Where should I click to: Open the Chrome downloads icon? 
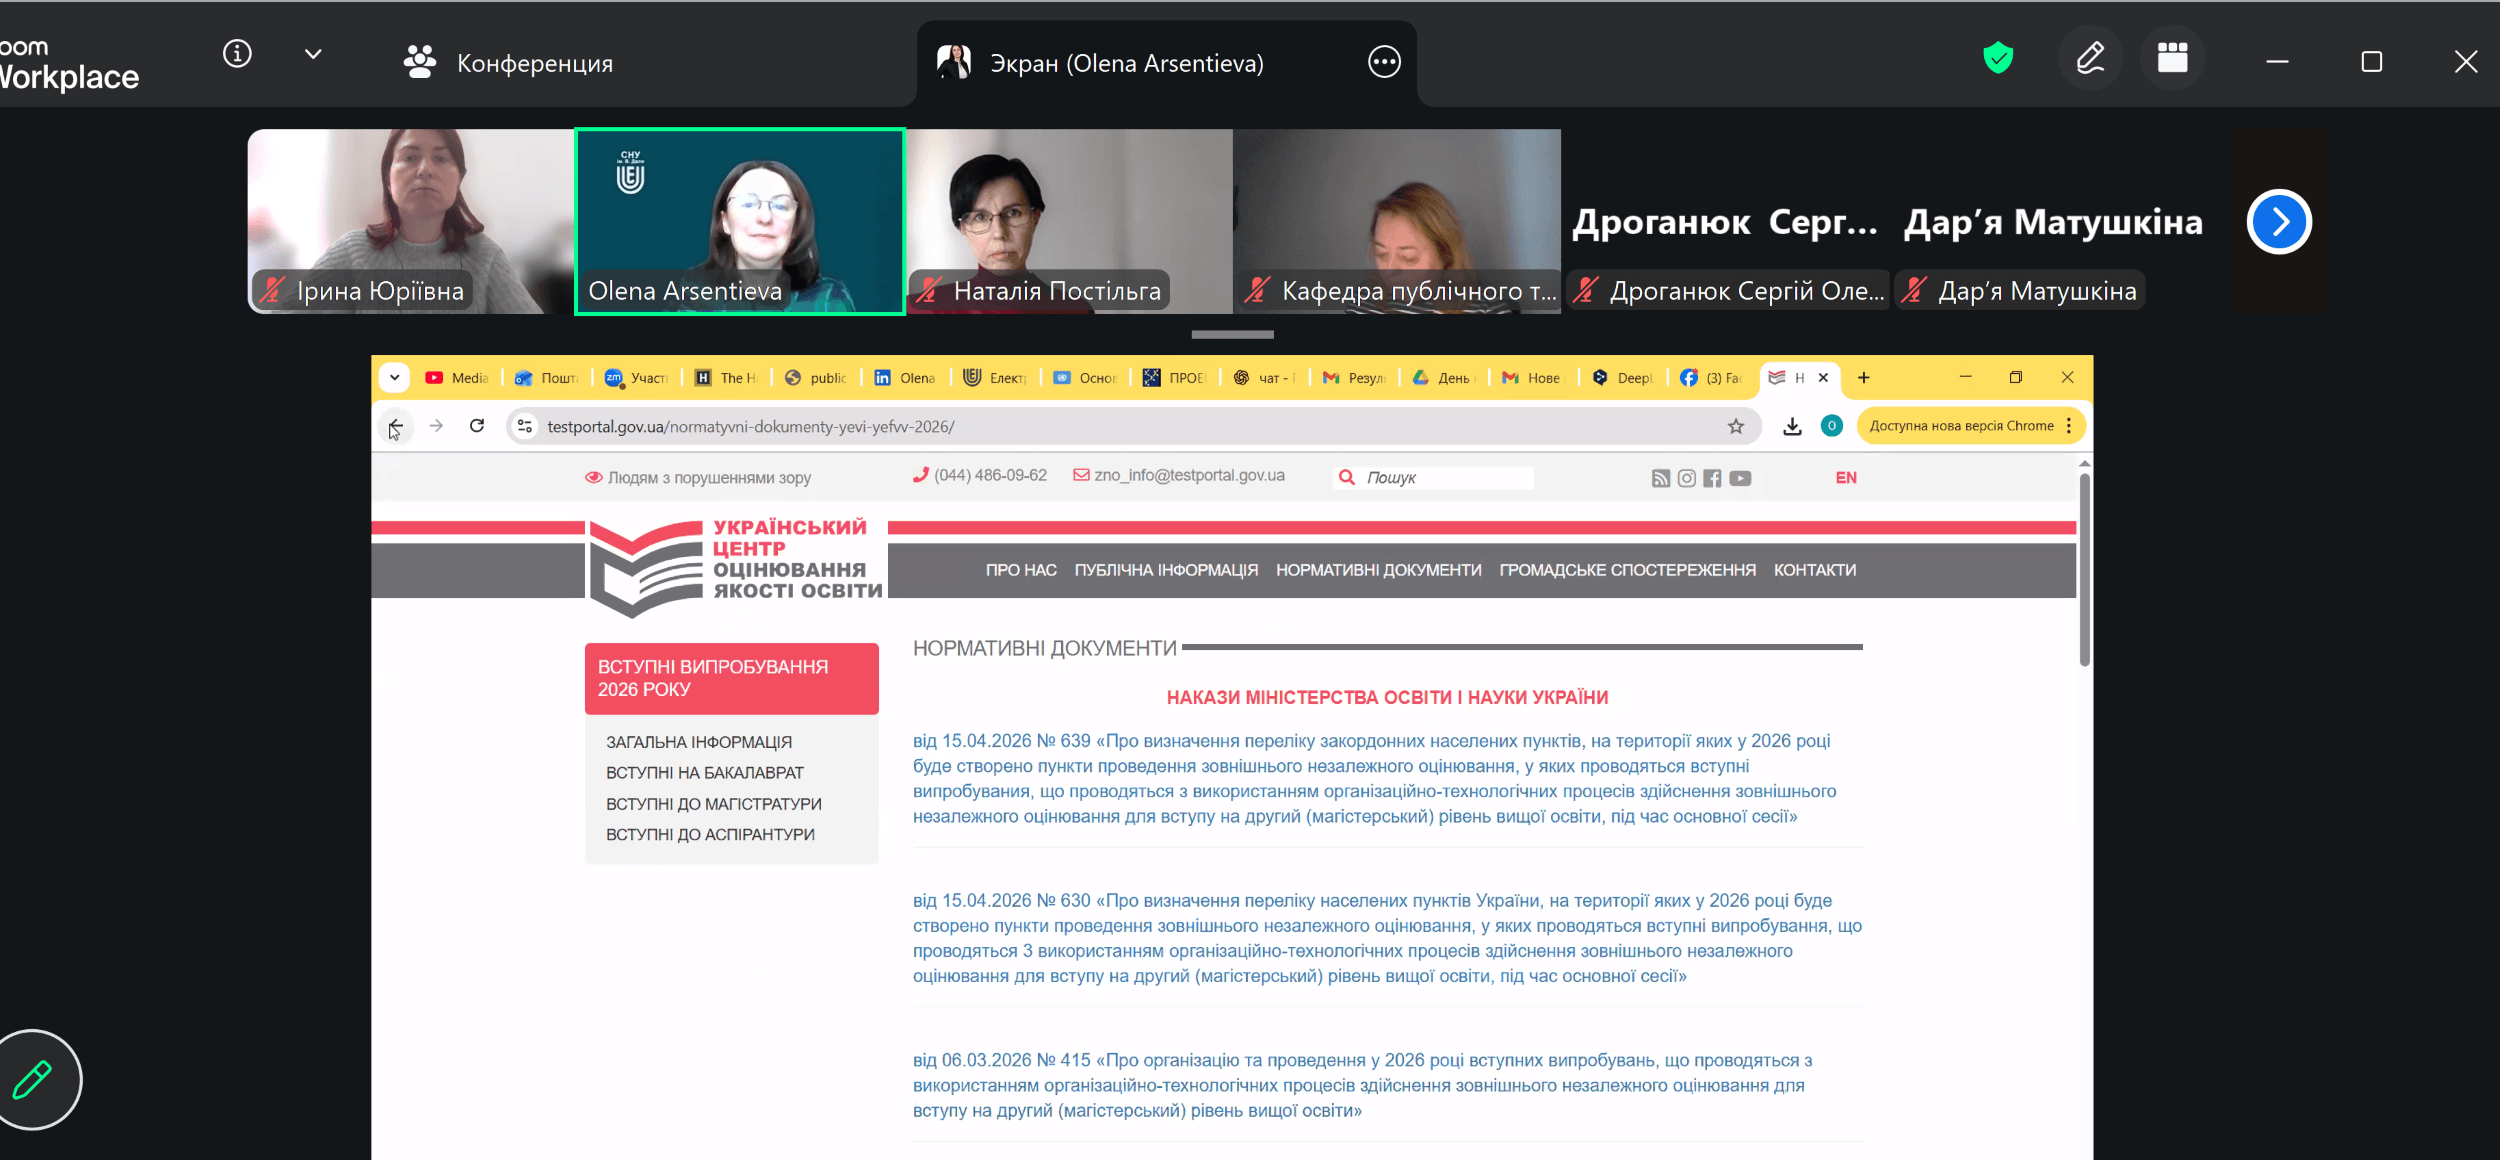tap(1792, 427)
